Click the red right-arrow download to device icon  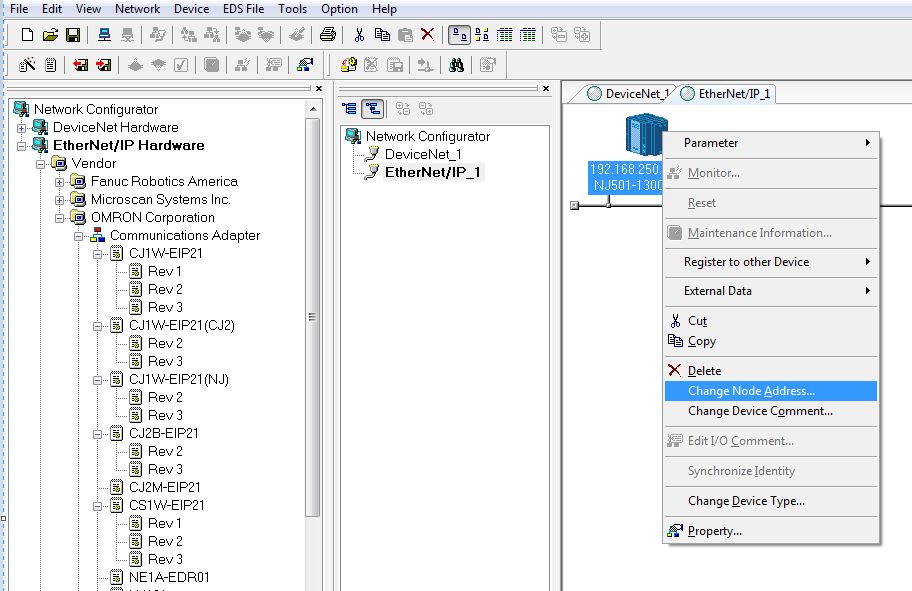point(104,65)
